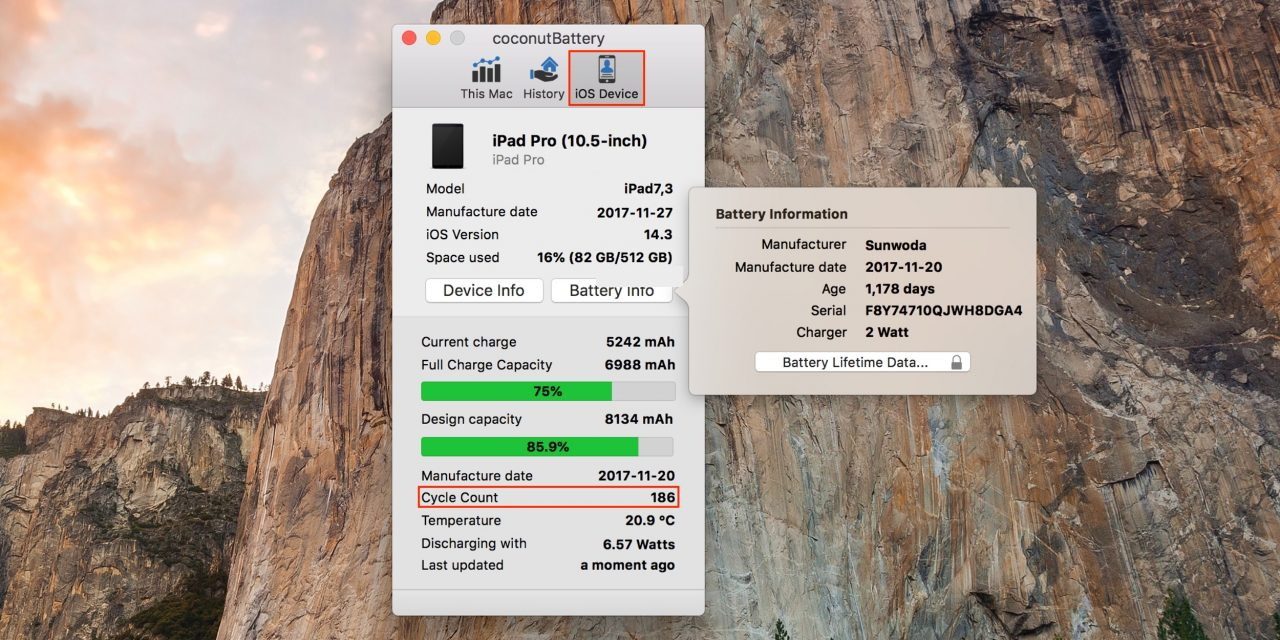The height and width of the screenshot is (640, 1280).
Task: Select the model identifier iPad7,3
Action: (648, 189)
